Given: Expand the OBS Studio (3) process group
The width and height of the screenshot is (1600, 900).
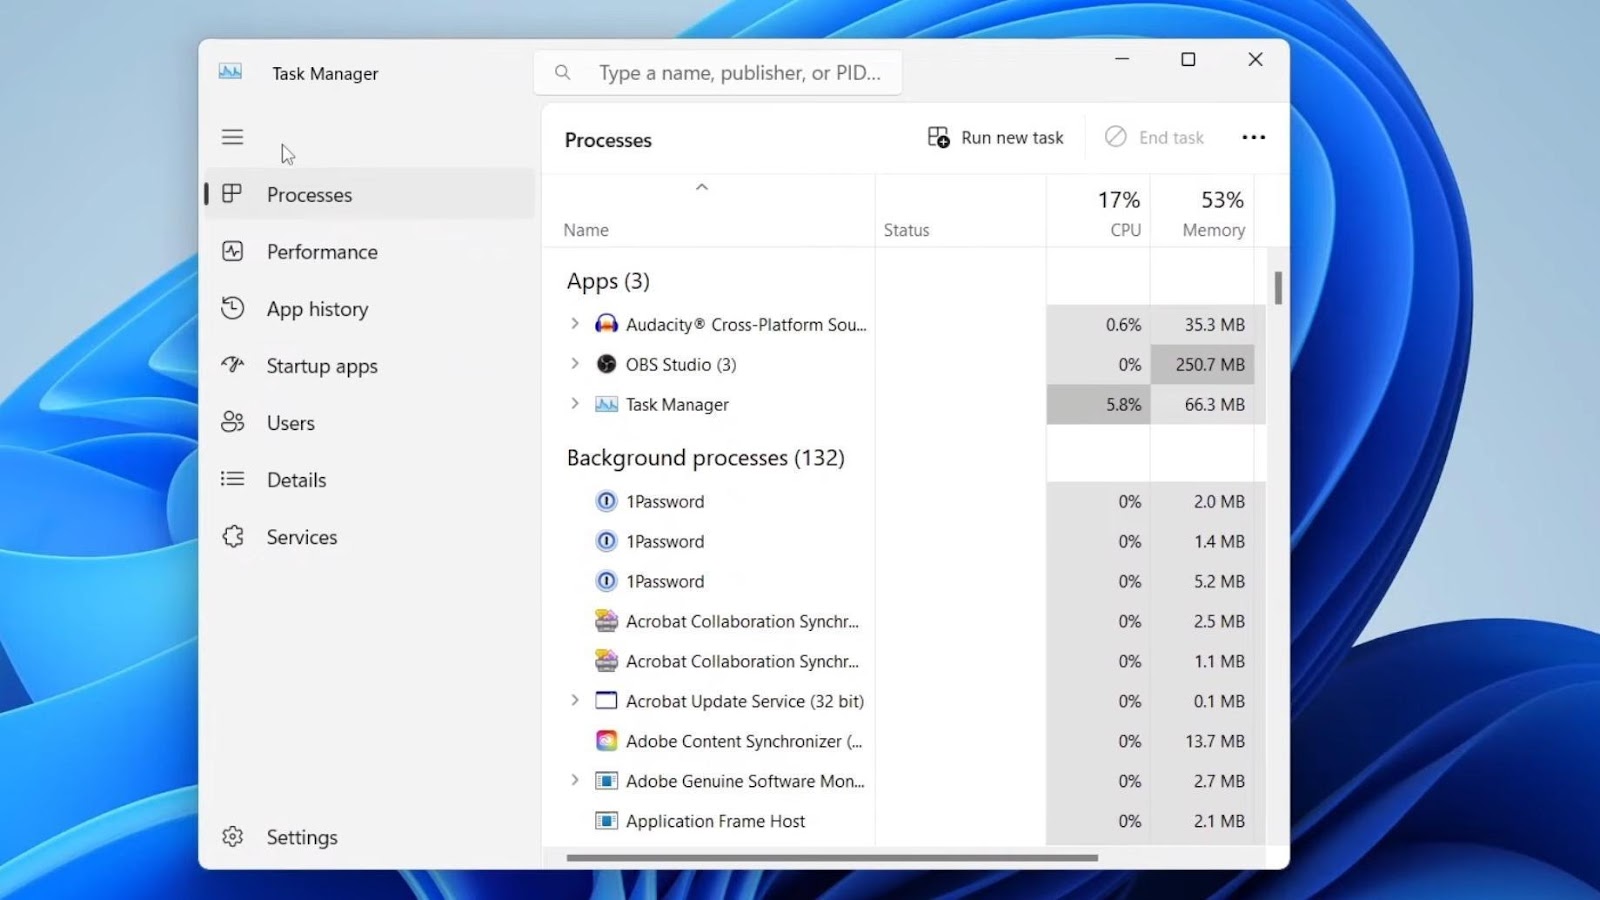Looking at the screenshot, I should 574,363.
